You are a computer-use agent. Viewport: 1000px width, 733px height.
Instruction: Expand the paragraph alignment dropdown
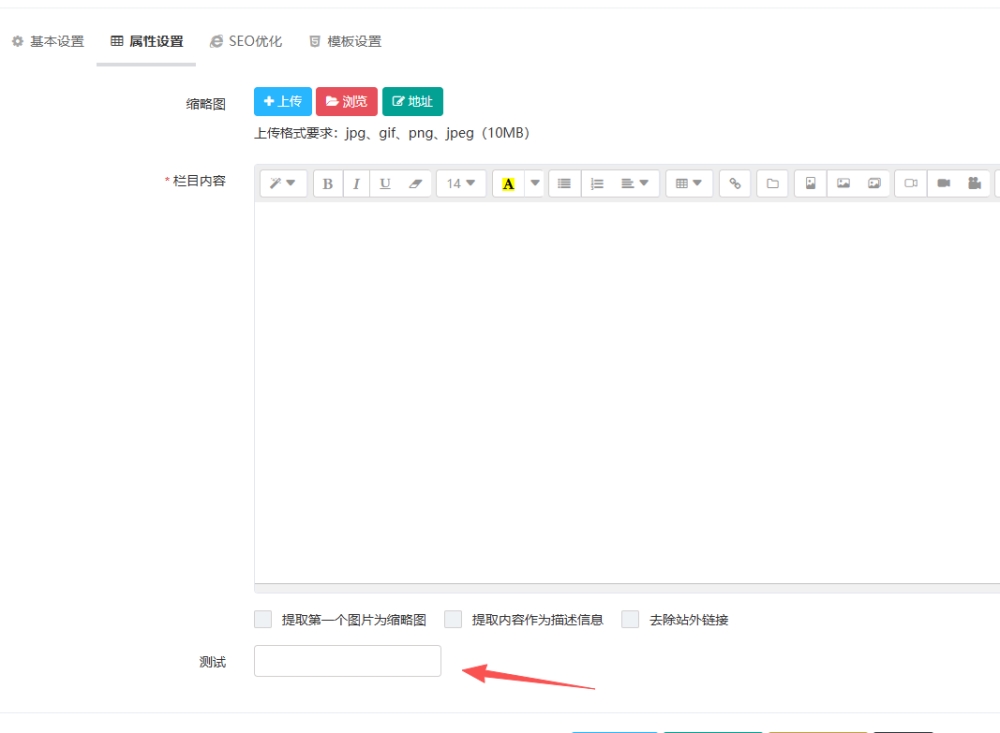[x=634, y=184]
